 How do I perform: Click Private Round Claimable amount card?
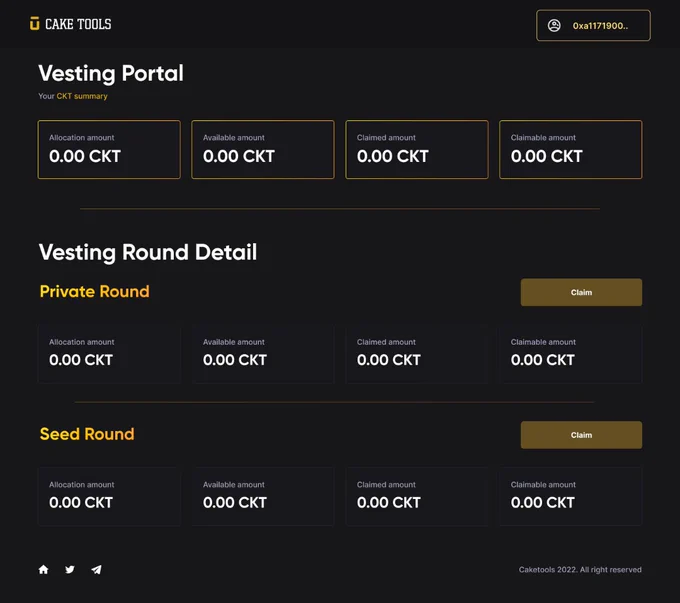point(571,354)
